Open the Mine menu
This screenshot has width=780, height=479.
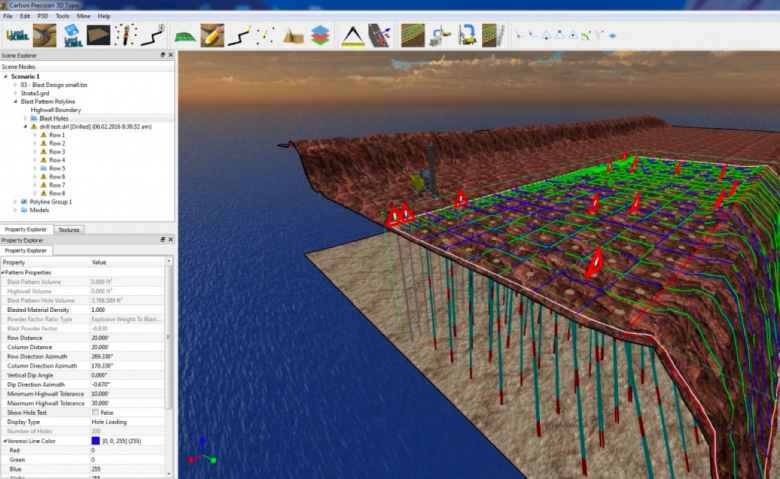point(83,16)
